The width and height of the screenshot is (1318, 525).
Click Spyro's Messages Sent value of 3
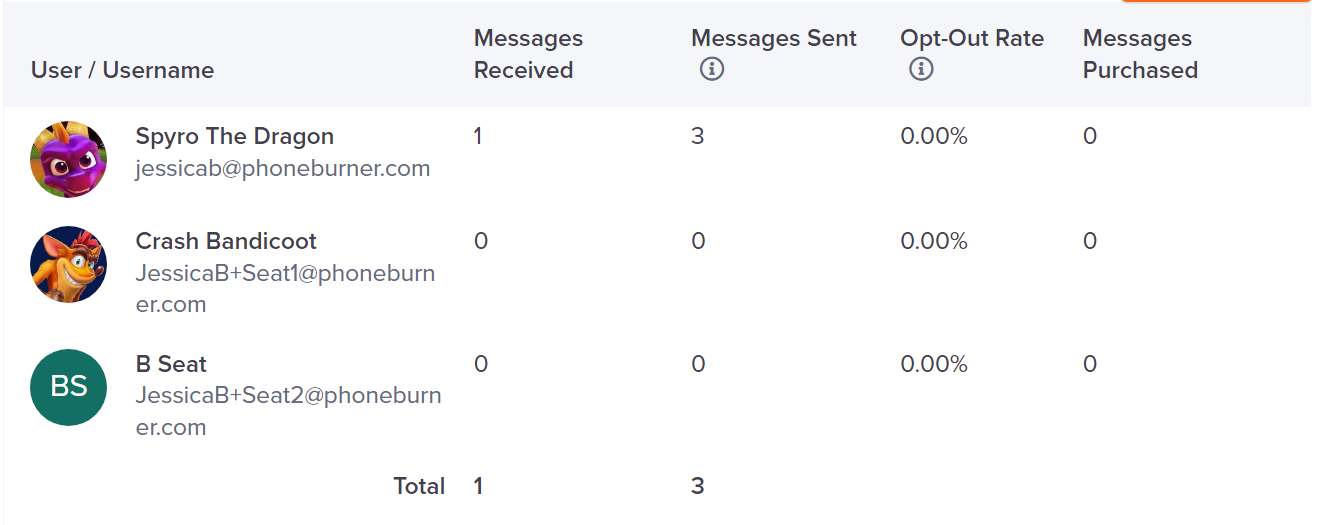coord(698,136)
